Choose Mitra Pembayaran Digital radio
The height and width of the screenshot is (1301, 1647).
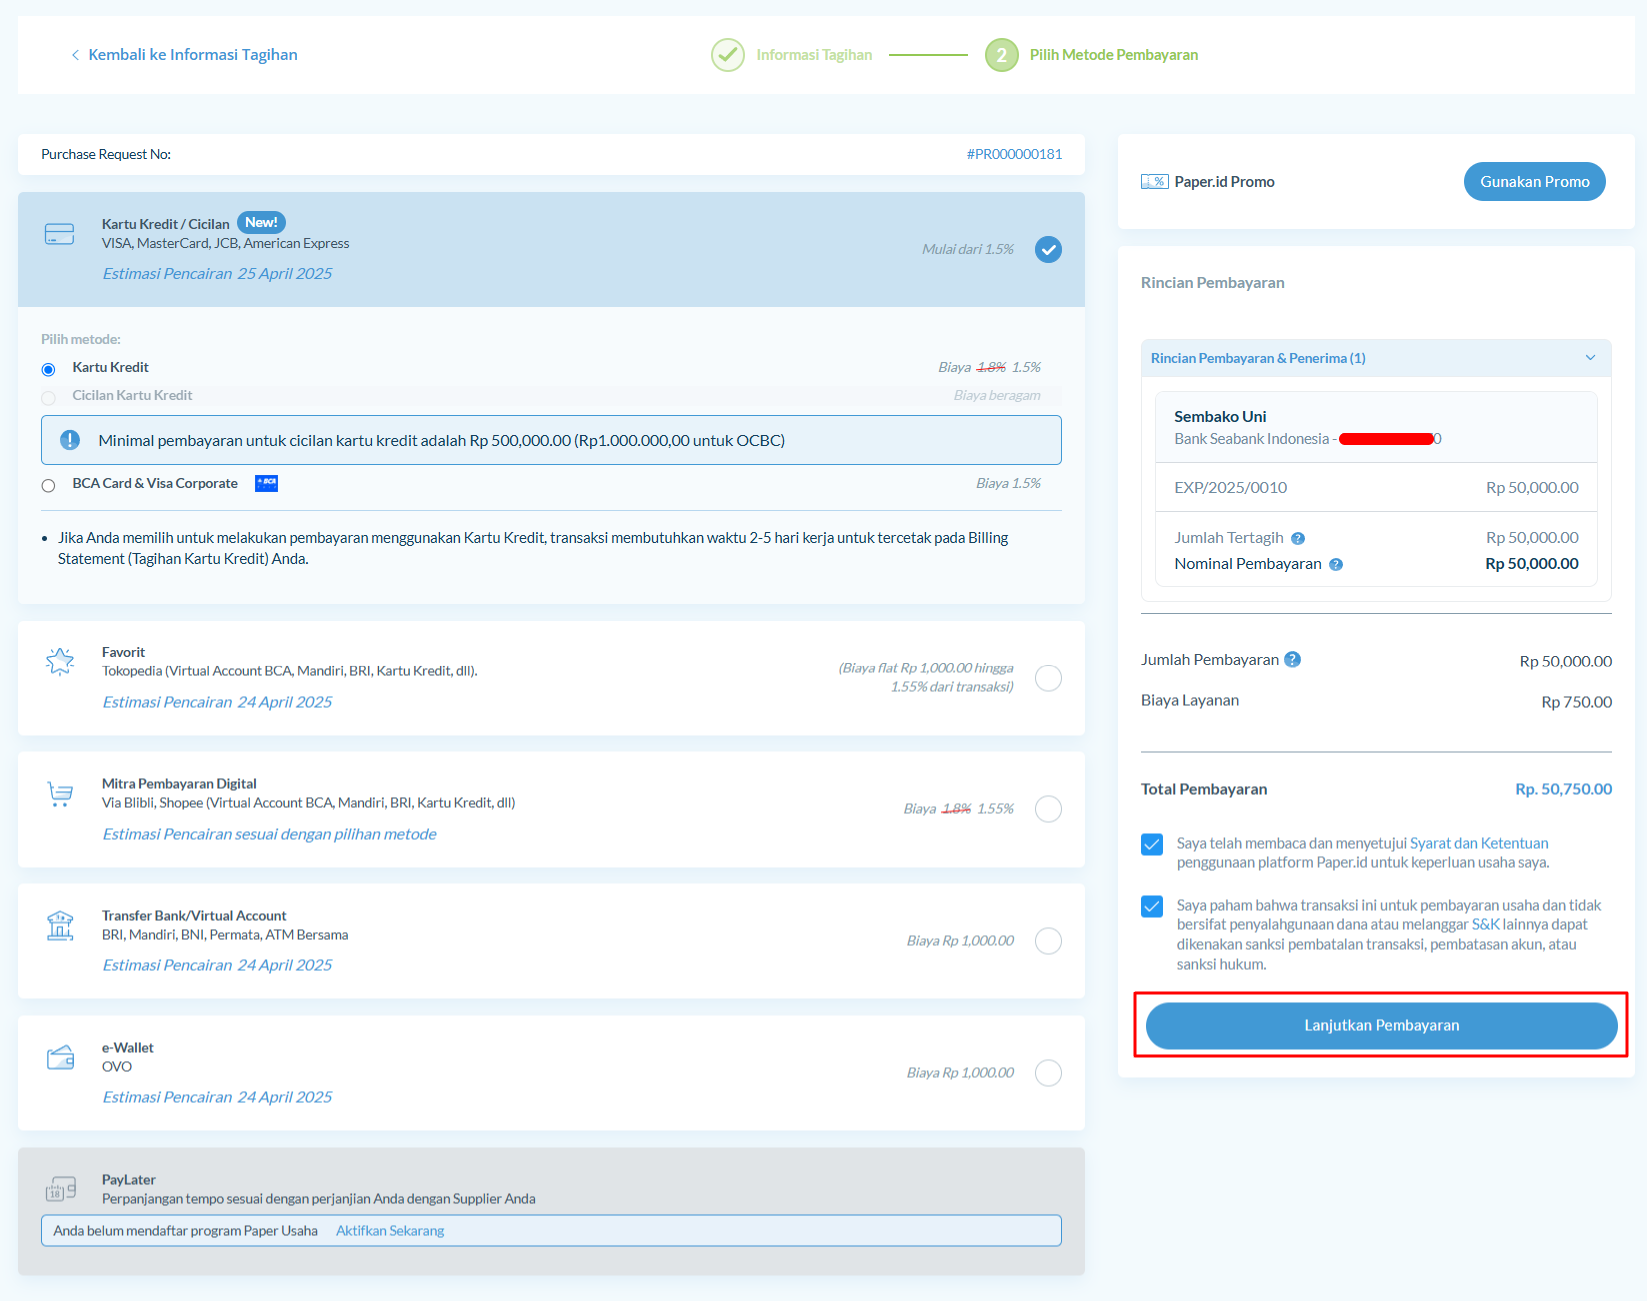pyautogui.click(x=1048, y=809)
